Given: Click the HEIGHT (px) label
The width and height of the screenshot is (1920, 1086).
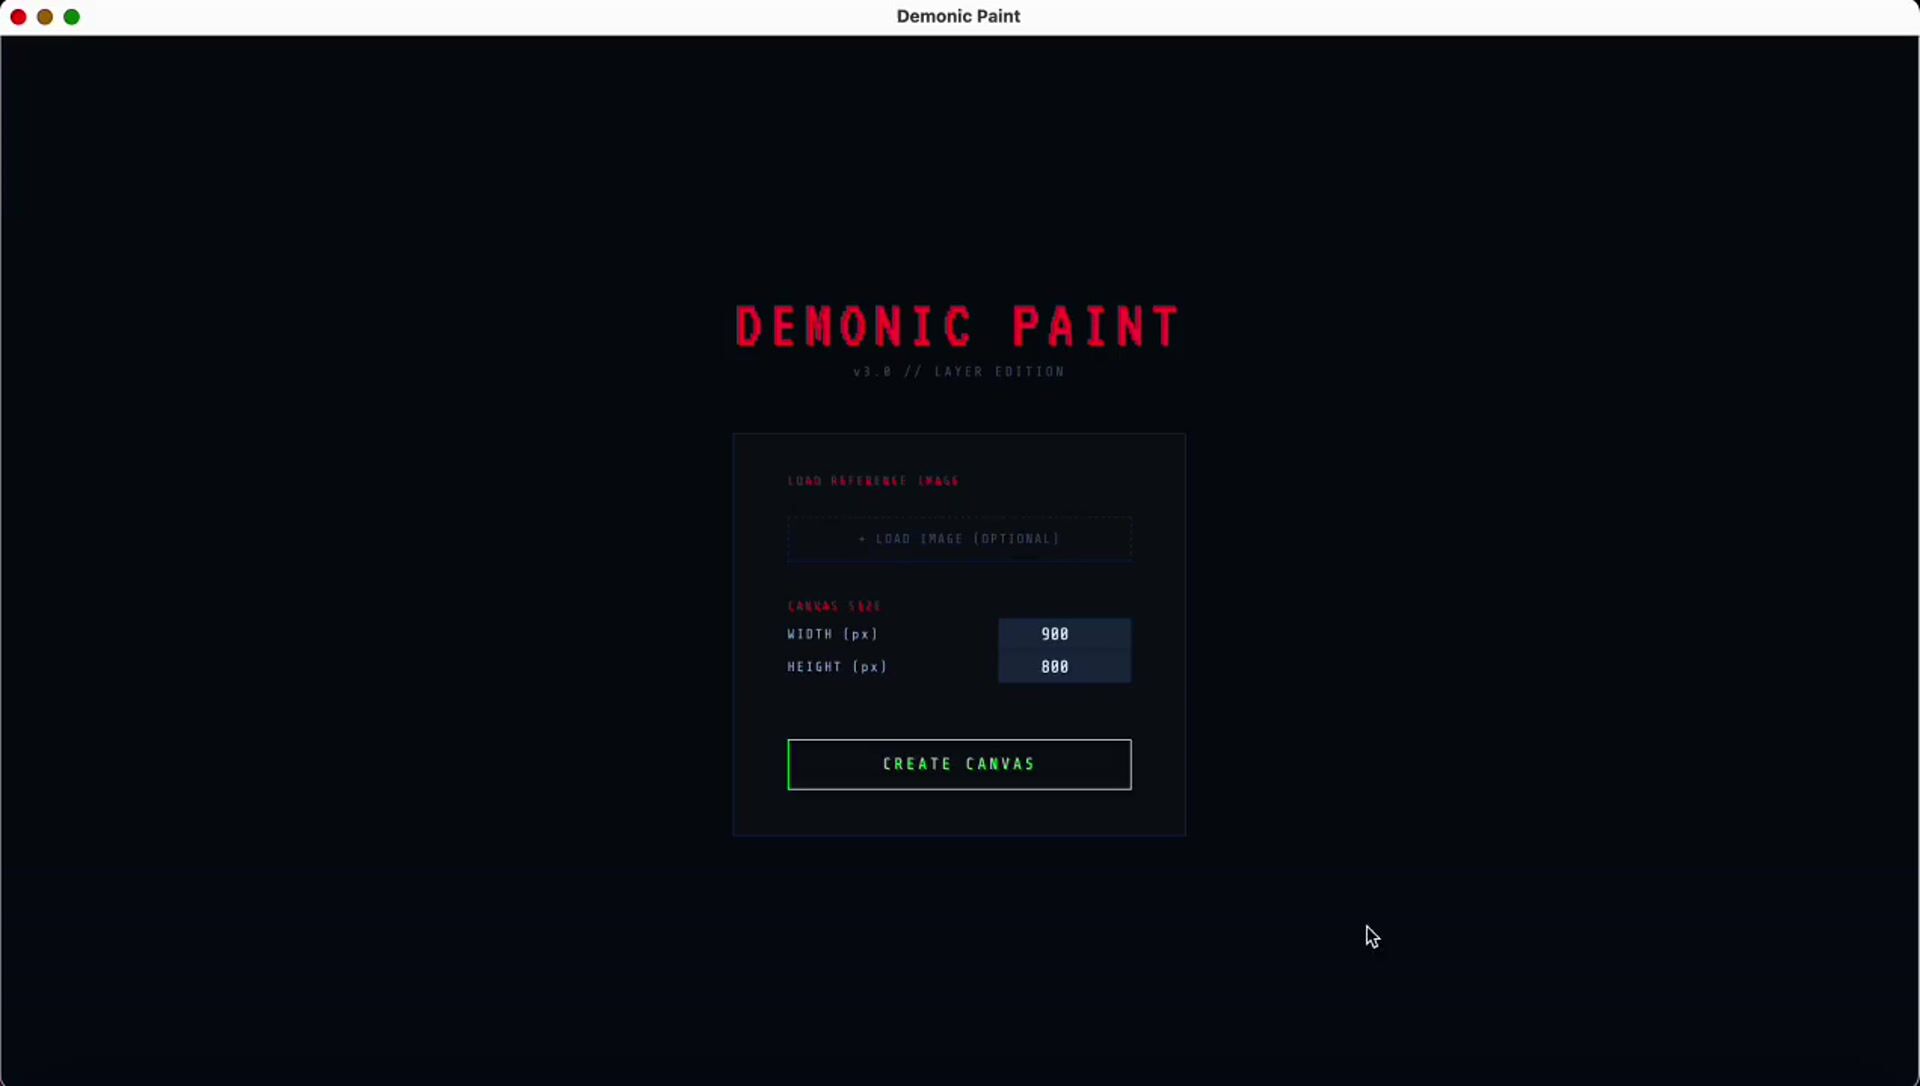Looking at the screenshot, I should pyautogui.click(x=837, y=667).
